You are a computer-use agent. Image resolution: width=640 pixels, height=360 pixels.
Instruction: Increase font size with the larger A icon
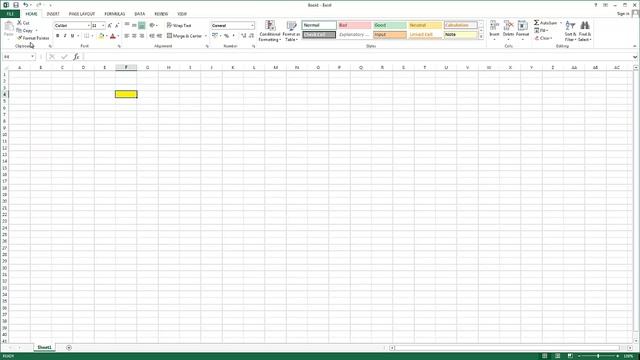point(109,25)
